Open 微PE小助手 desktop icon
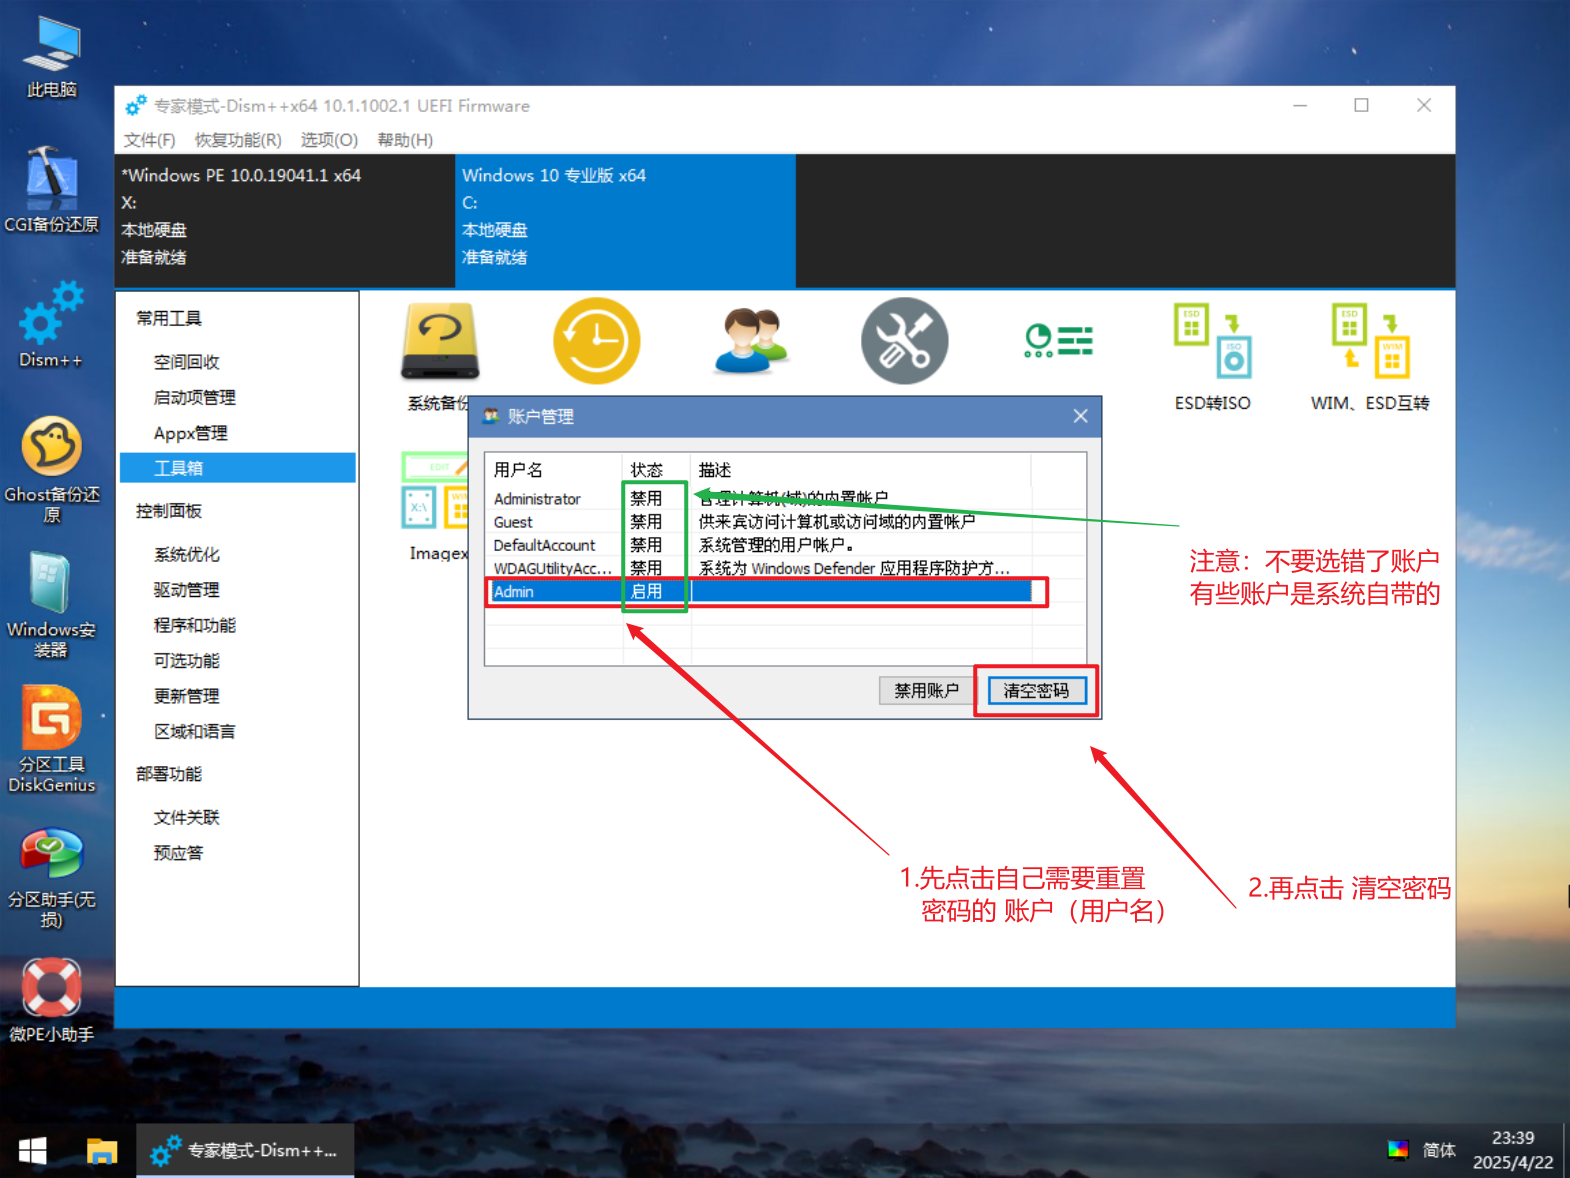 (51, 999)
